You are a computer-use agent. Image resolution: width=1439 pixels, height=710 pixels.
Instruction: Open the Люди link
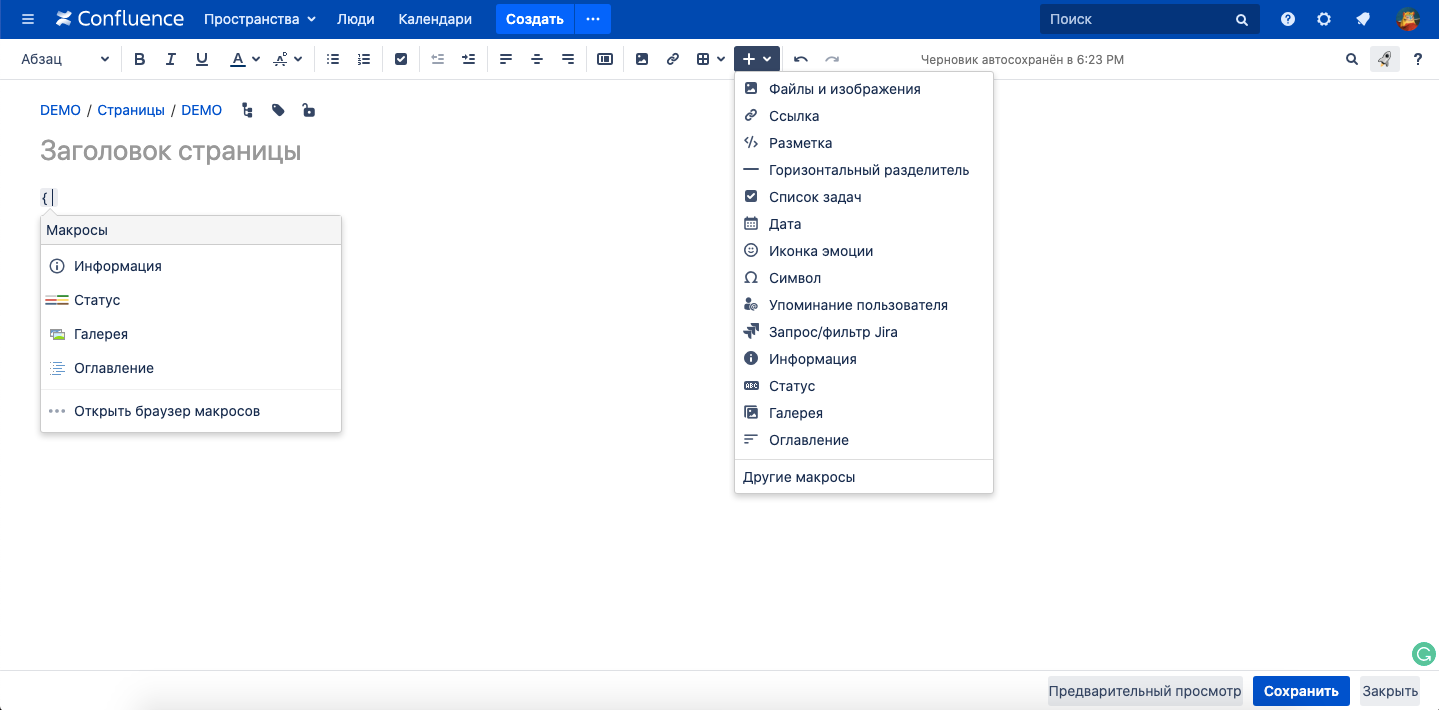(356, 19)
